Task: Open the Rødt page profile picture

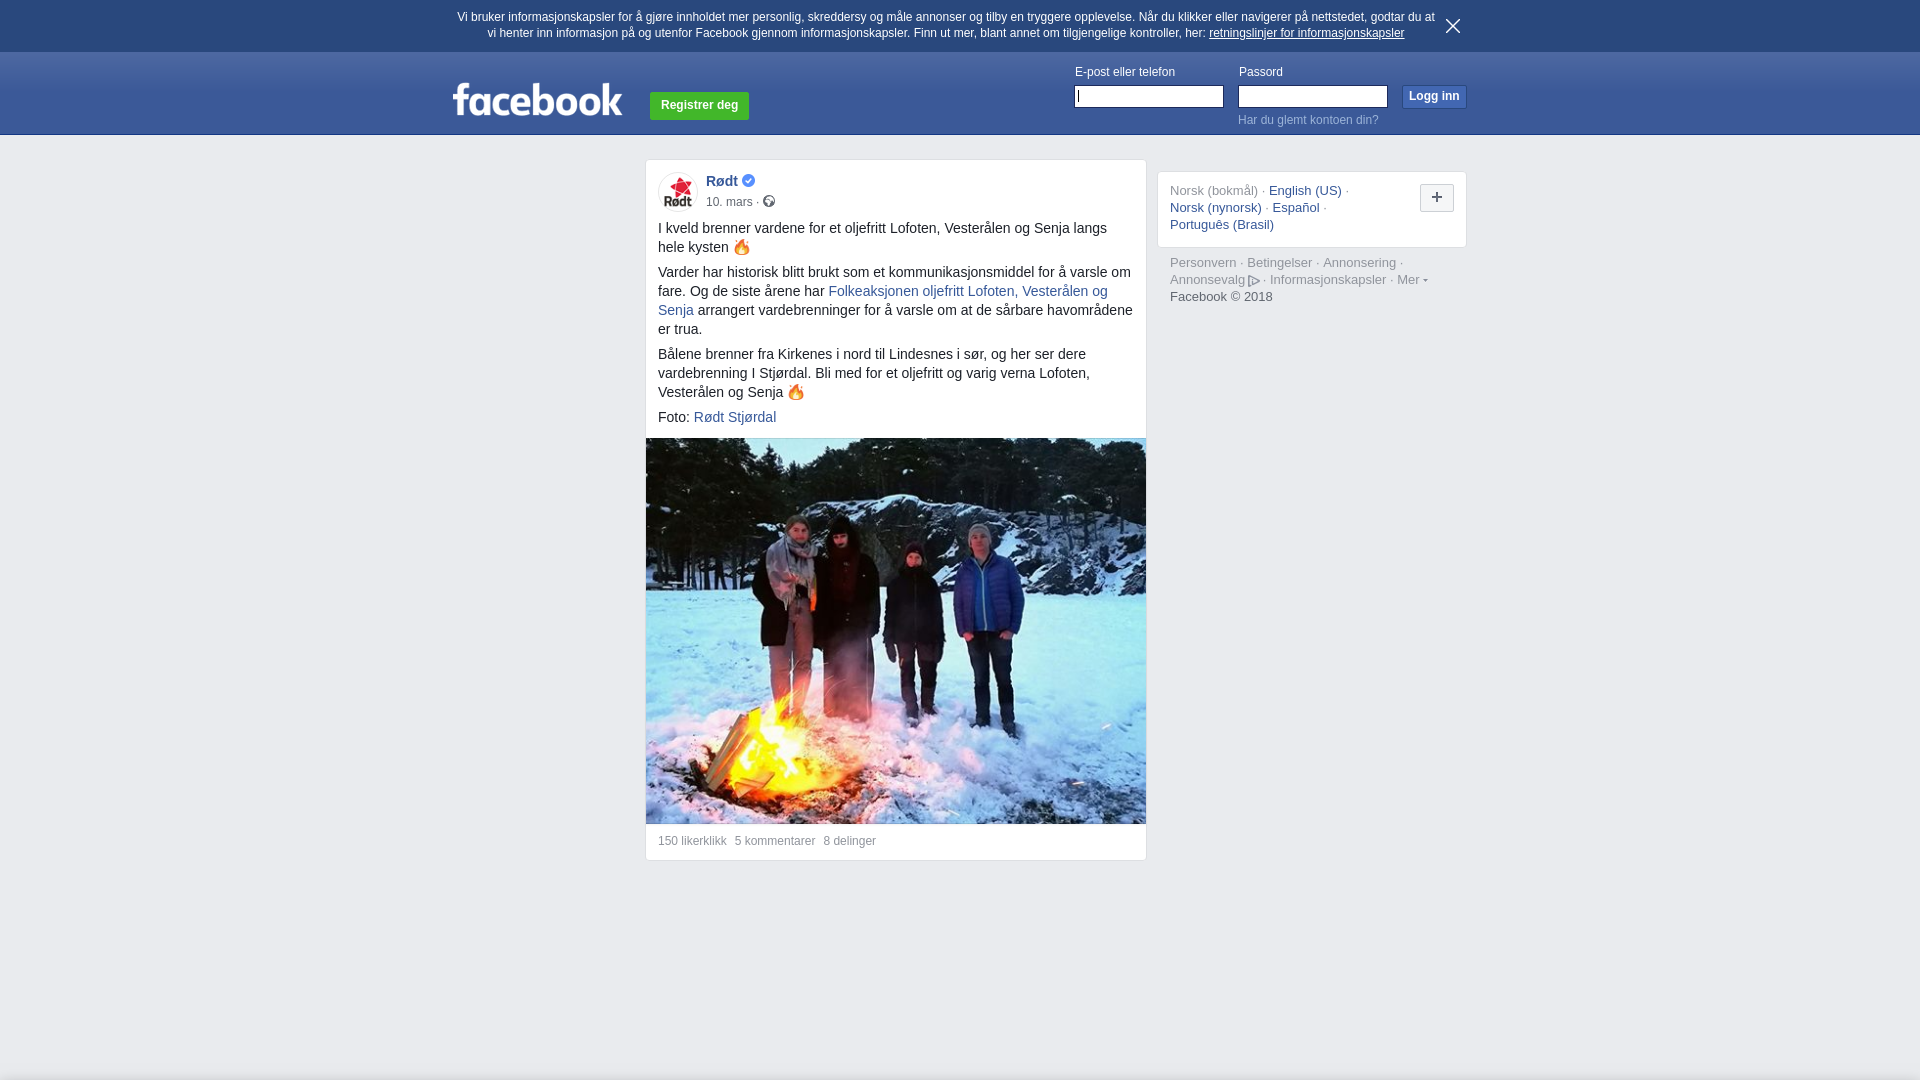Action: click(x=678, y=191)
